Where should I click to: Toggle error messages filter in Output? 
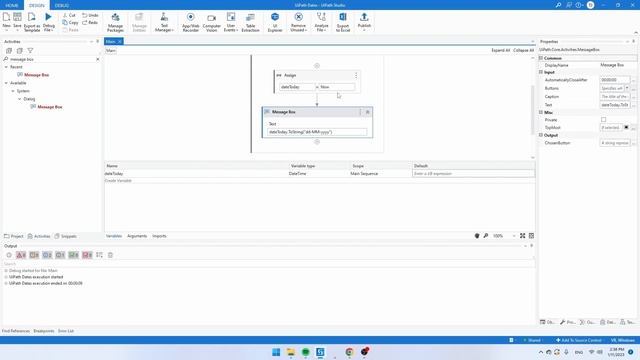coord(21,255)
